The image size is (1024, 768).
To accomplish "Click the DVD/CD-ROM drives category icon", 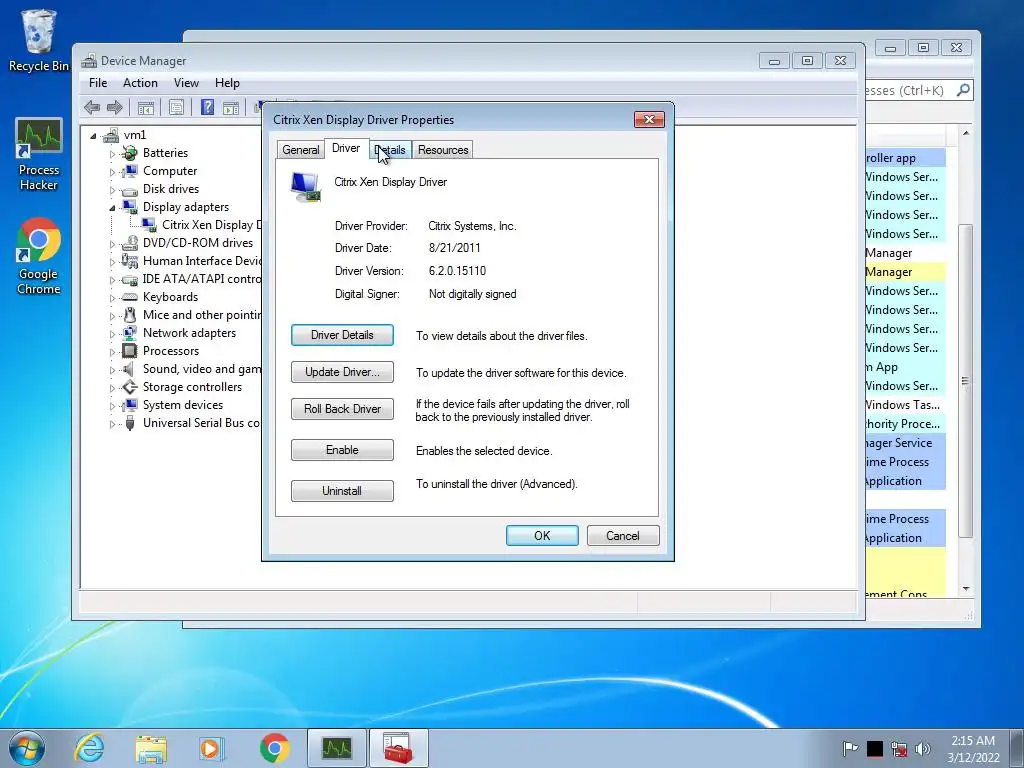I will click(130, 243).
